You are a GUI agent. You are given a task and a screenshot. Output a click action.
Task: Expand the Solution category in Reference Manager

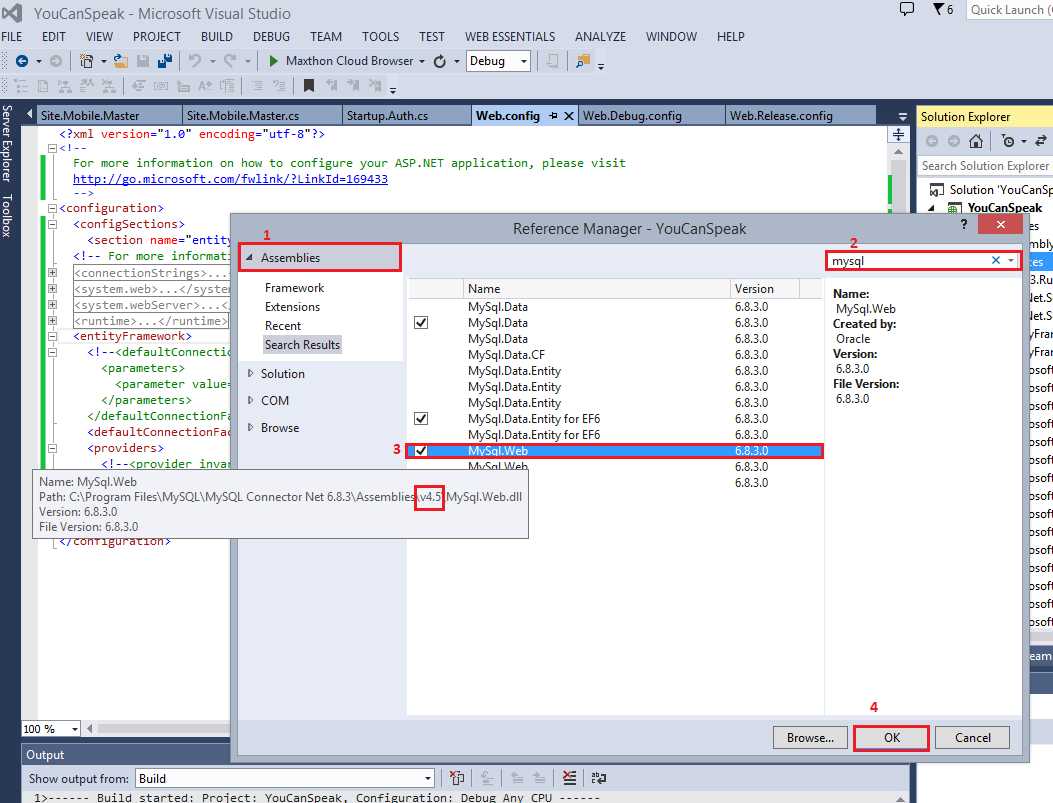pyautogui.click(x=282, y=374)
